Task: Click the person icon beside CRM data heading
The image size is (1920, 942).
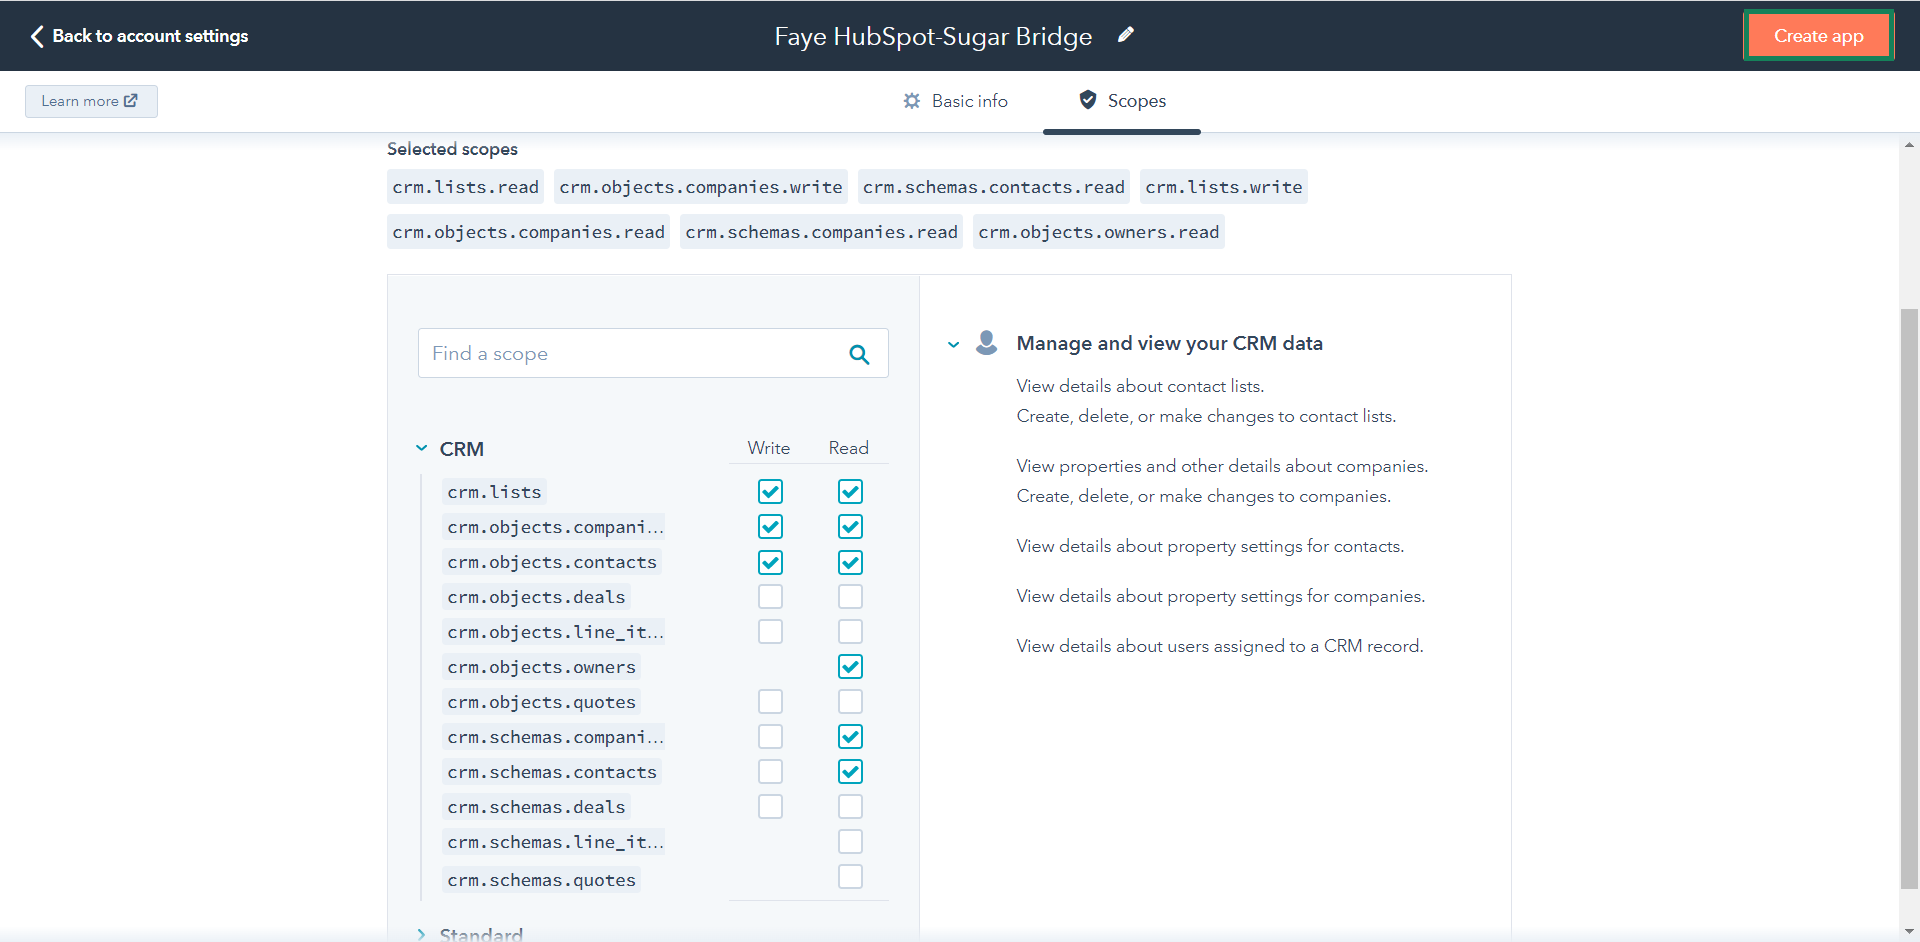Action: click(x=986, y=343)
